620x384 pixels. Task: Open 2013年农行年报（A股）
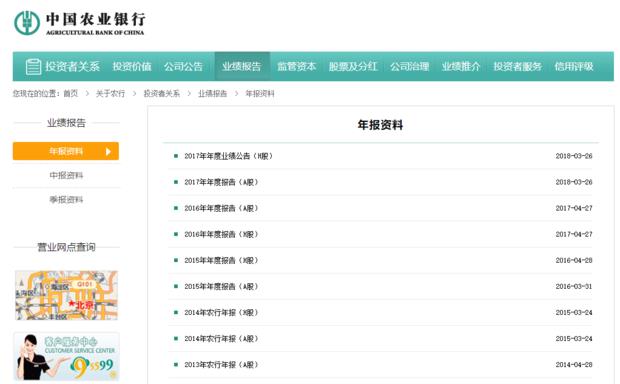click(x=221, y=365)
